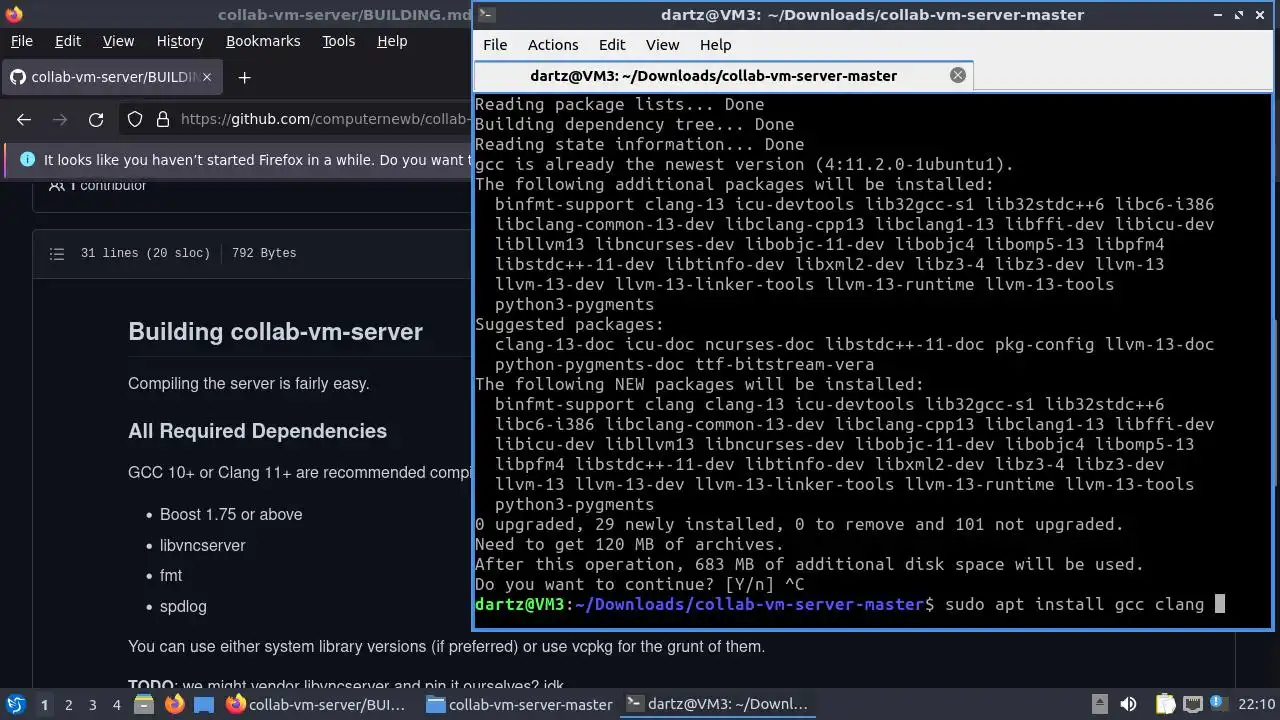Click the show desktop taskbar icon
This screenshot has height=720, width=1280.
204,704
